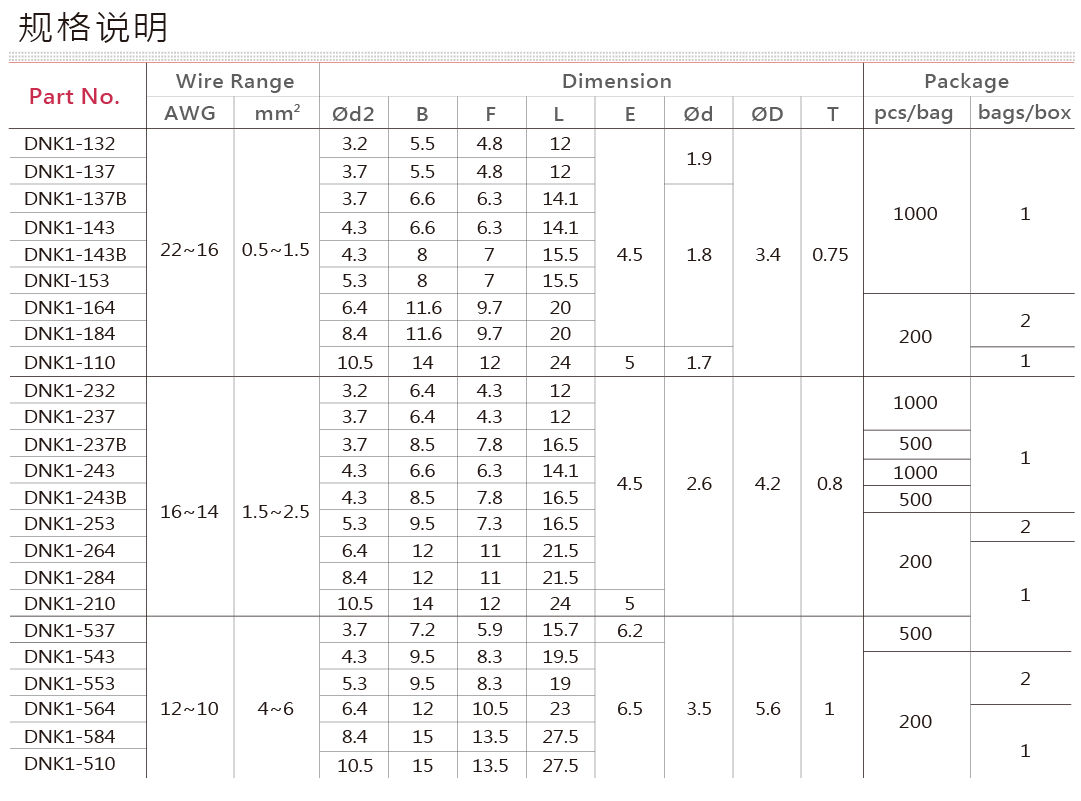
Task: Select the Package header cell
Action: (965, 81)
